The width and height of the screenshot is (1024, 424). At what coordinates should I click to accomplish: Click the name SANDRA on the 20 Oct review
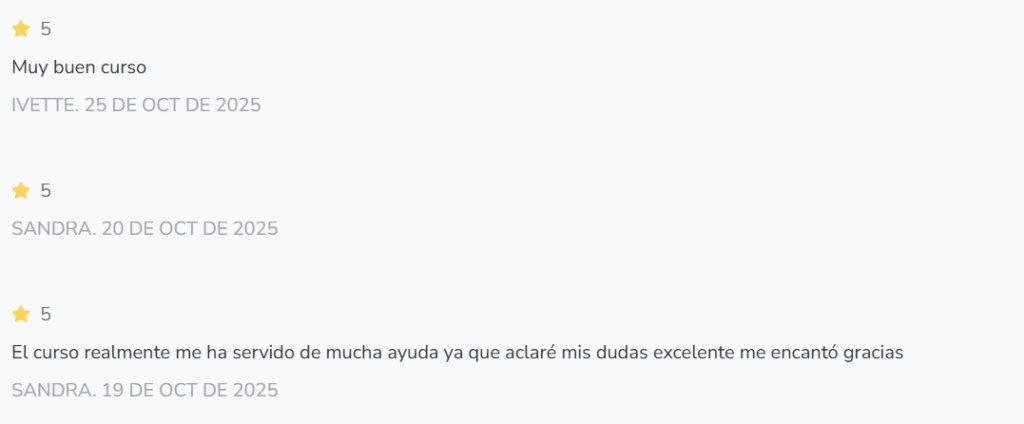pos(53,228)
